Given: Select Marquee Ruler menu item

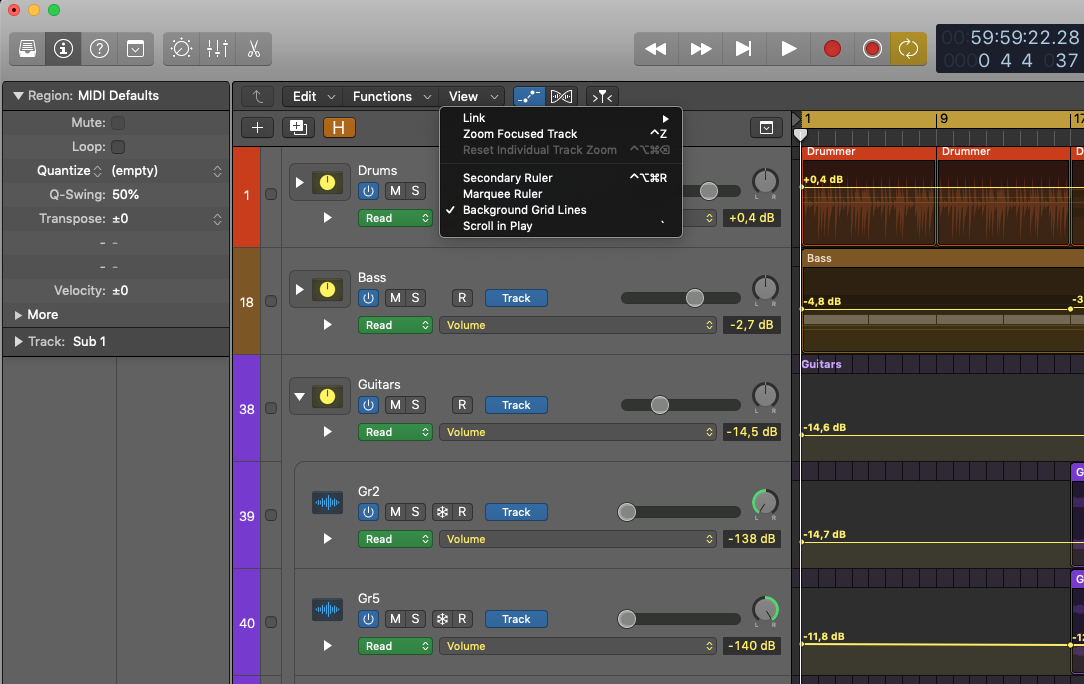Looking at the screenshot, I should (x=561, y=194).
